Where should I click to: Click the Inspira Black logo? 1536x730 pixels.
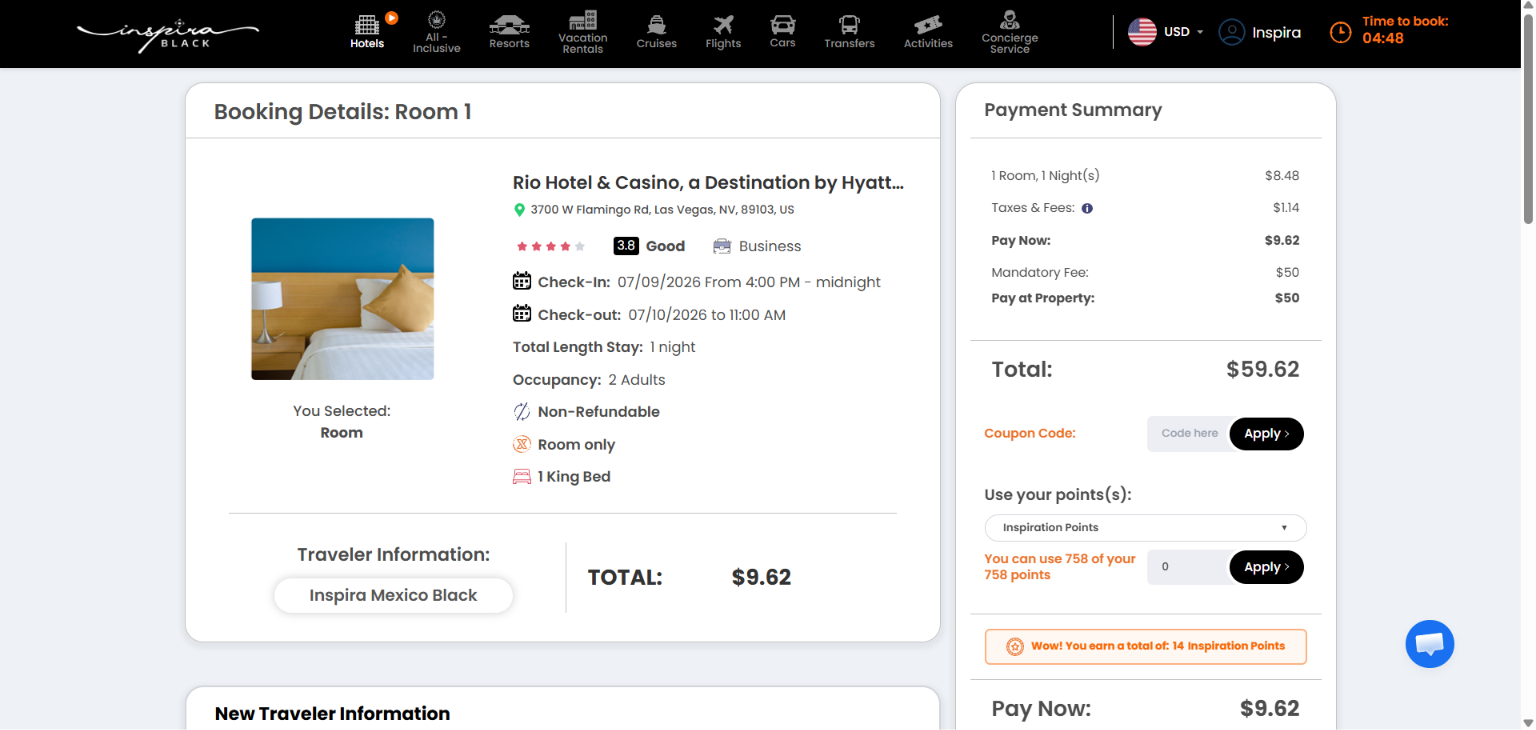[167, 33]
